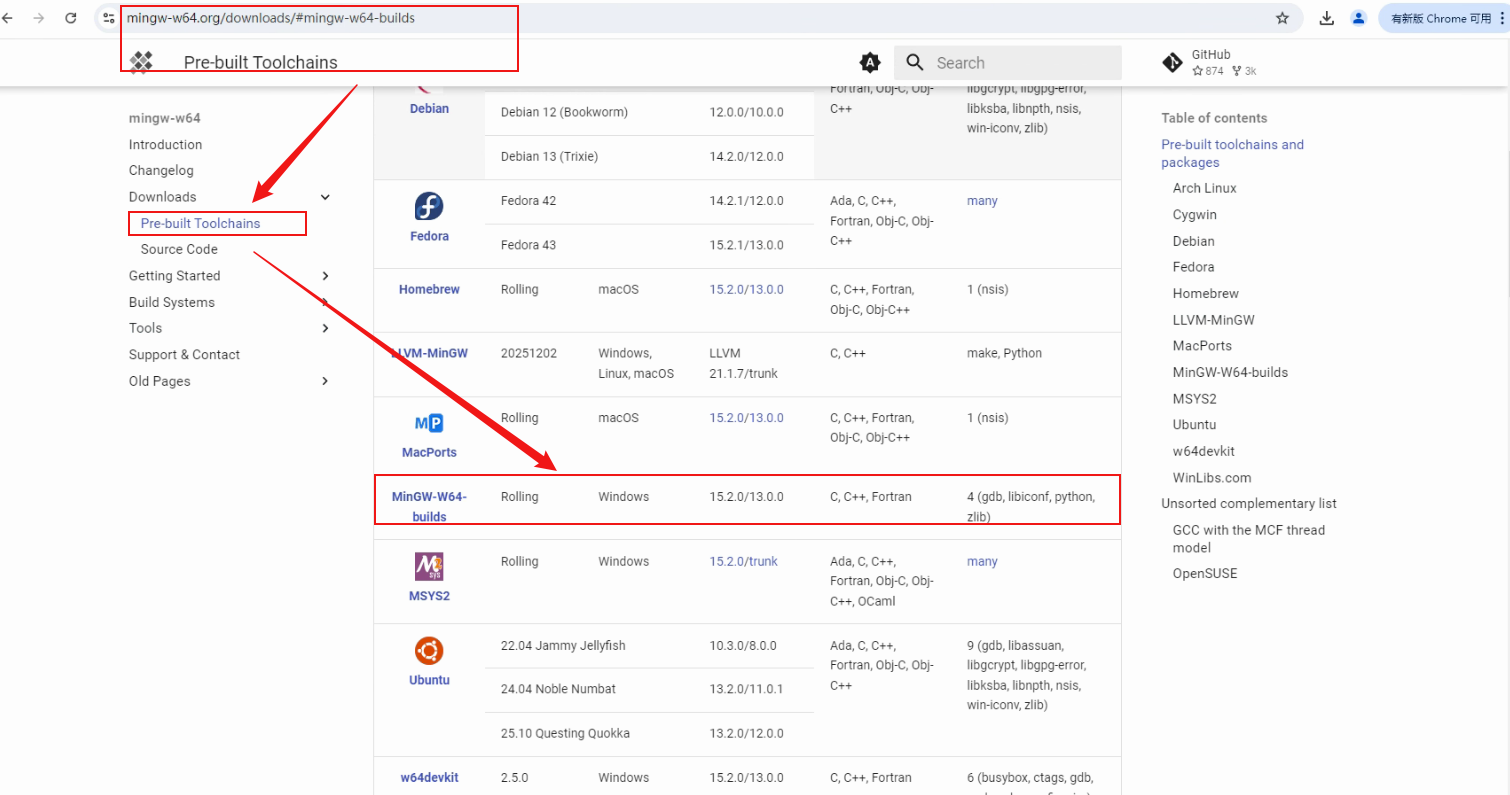Jump to GCC with MCF thread model
The height and width of the screenshot is (795, 1510).
click(x=1248, y=539)
